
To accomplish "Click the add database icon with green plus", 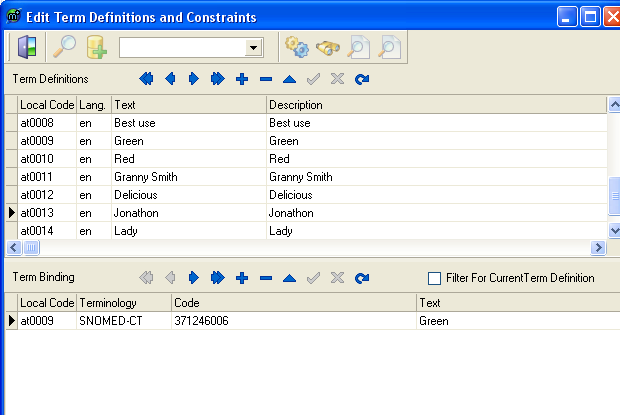I will pos(96,47).
